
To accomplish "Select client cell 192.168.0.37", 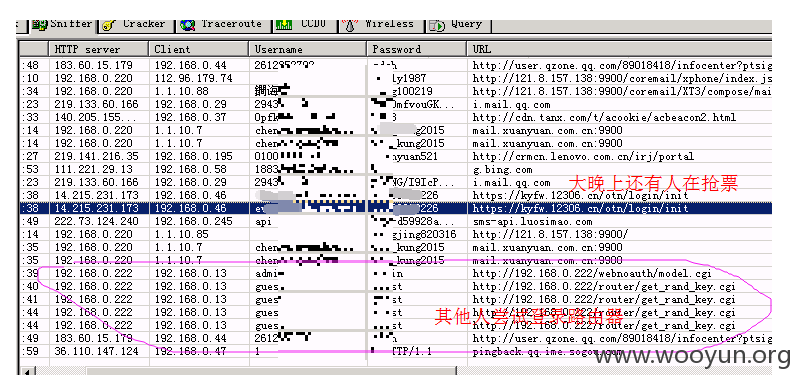I will [x=190, y=118].
